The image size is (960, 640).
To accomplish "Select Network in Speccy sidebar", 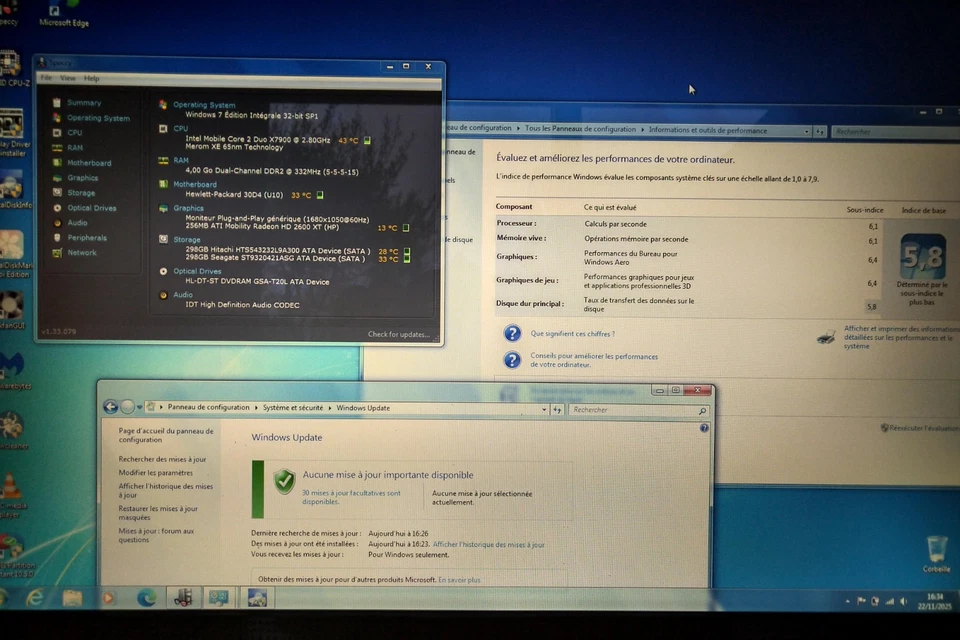I will point(84,252).
